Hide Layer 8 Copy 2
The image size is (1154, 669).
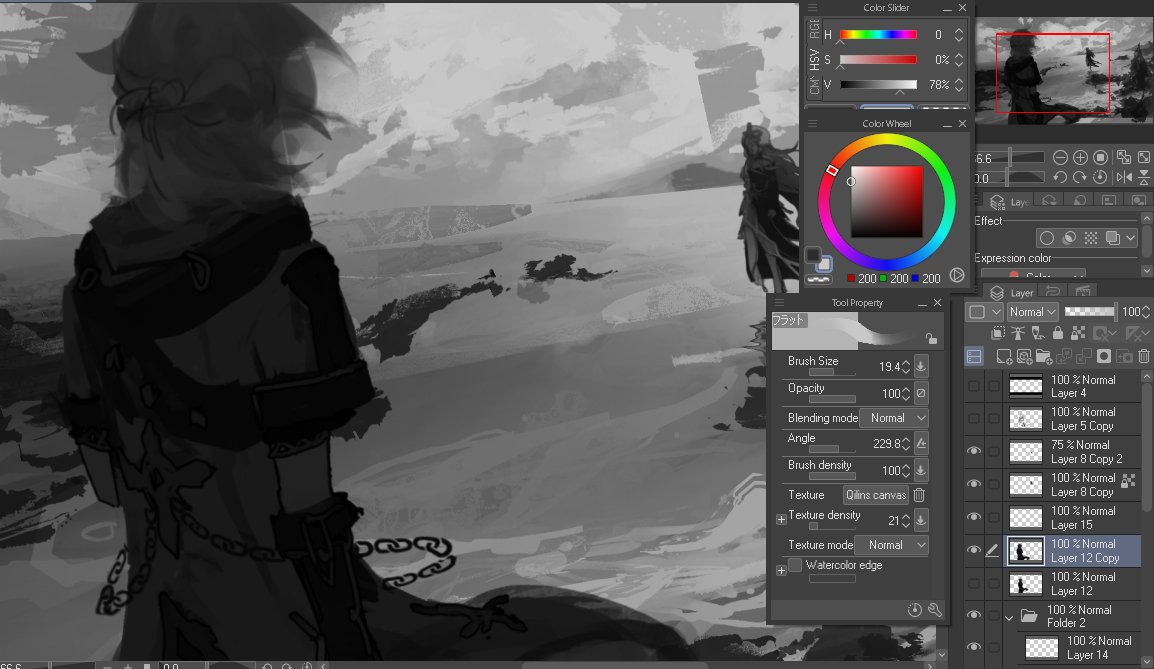click(x=974, y=451)
